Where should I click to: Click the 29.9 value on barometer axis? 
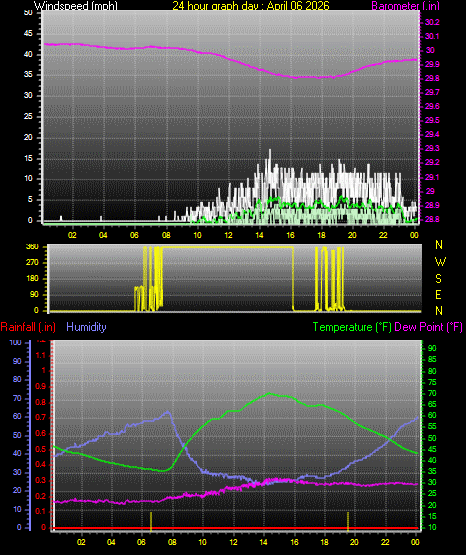coord(432,64)
